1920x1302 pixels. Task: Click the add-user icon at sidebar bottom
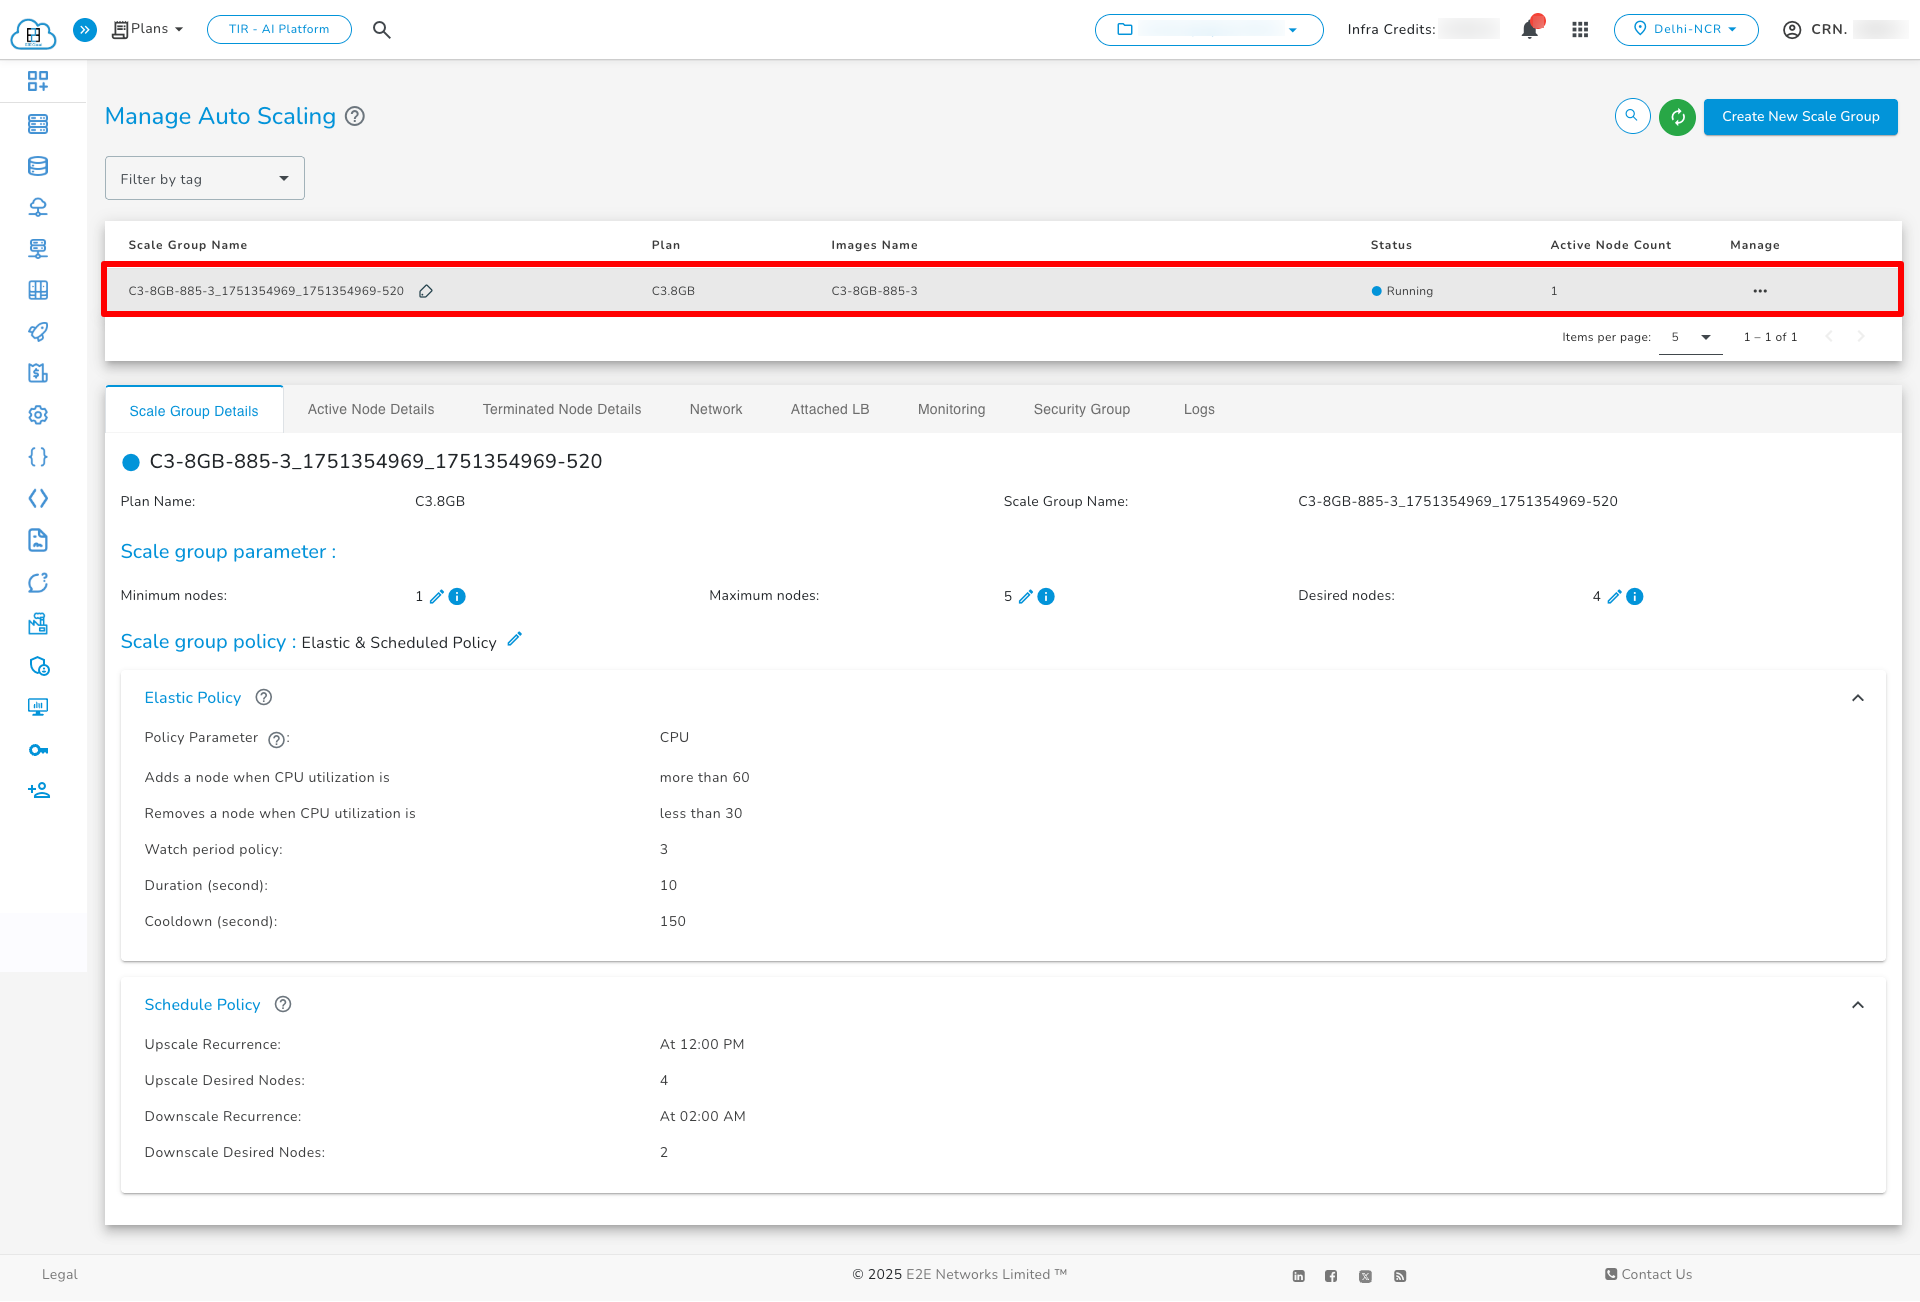coord(38,789)
